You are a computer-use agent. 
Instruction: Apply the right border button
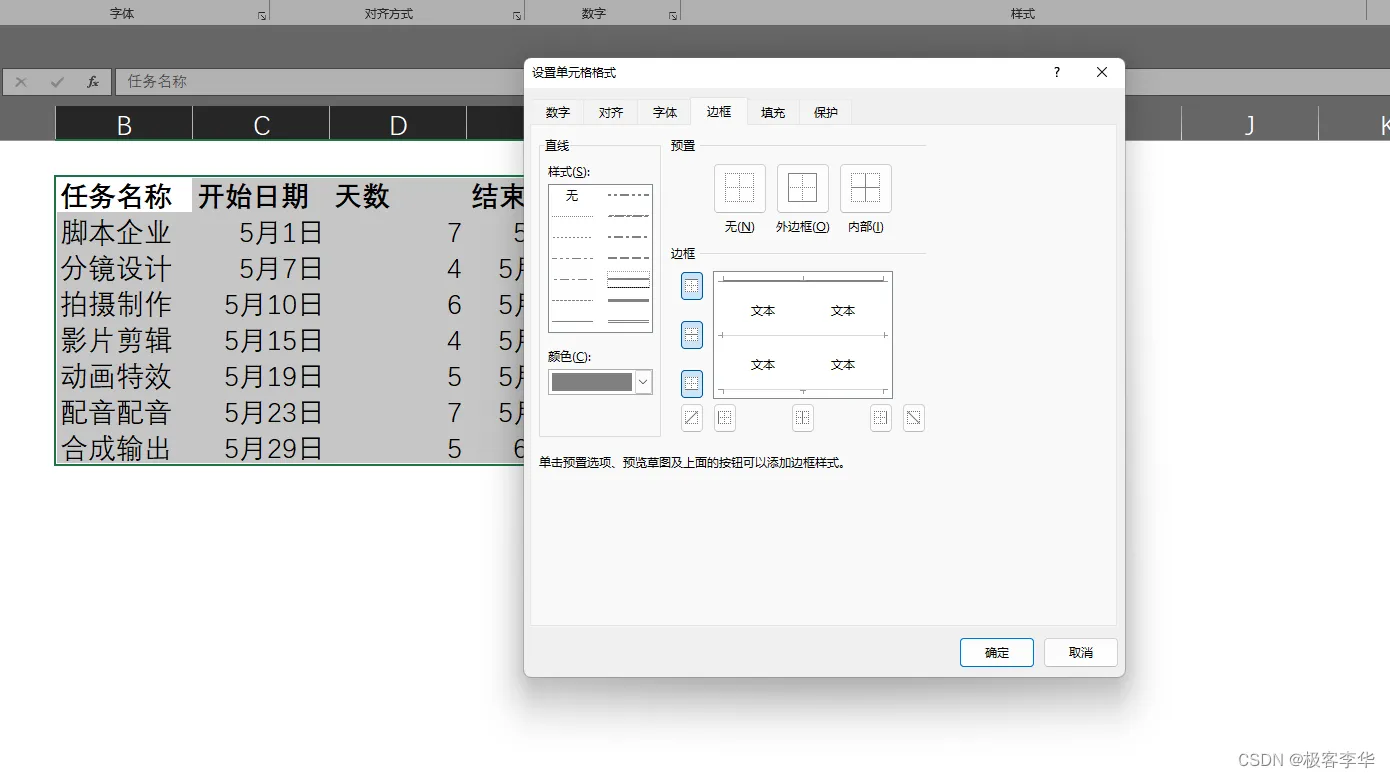click(881, 418)
